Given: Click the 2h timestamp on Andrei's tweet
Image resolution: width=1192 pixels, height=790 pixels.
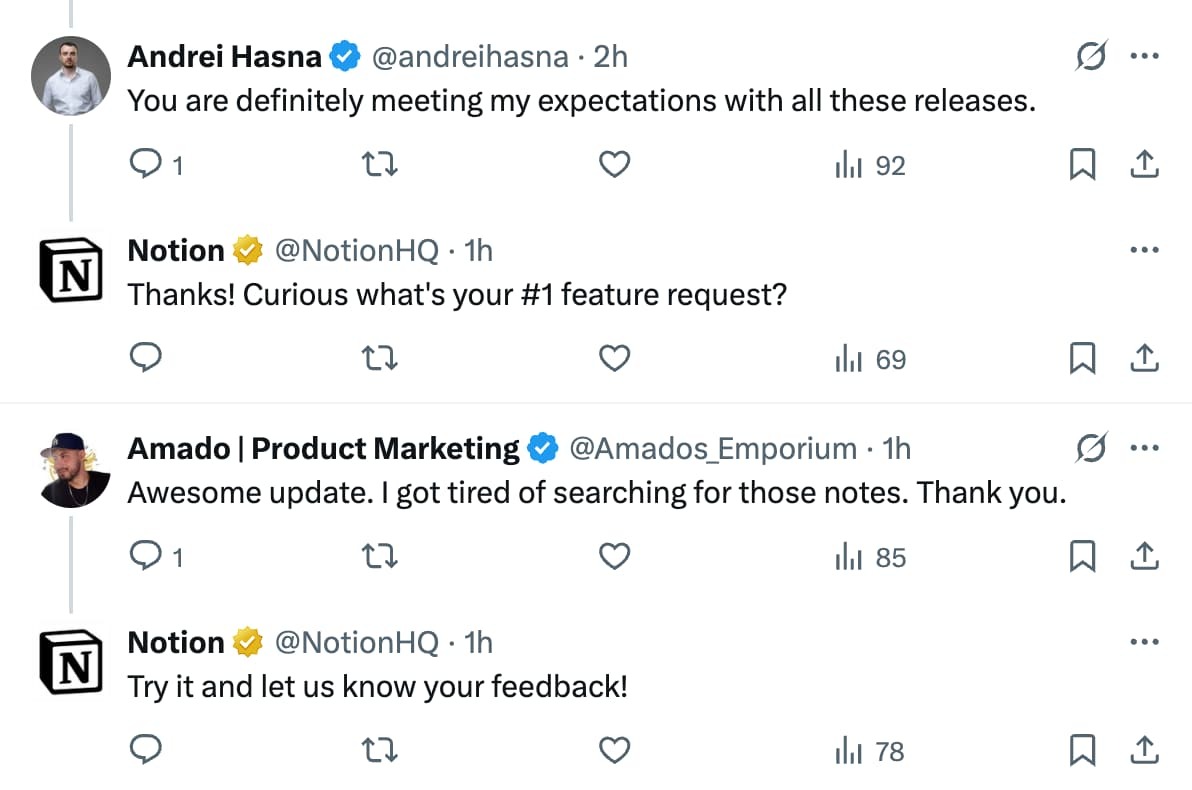Looking at the screenshot, I should pyautogui.click(x=611, y=56).
